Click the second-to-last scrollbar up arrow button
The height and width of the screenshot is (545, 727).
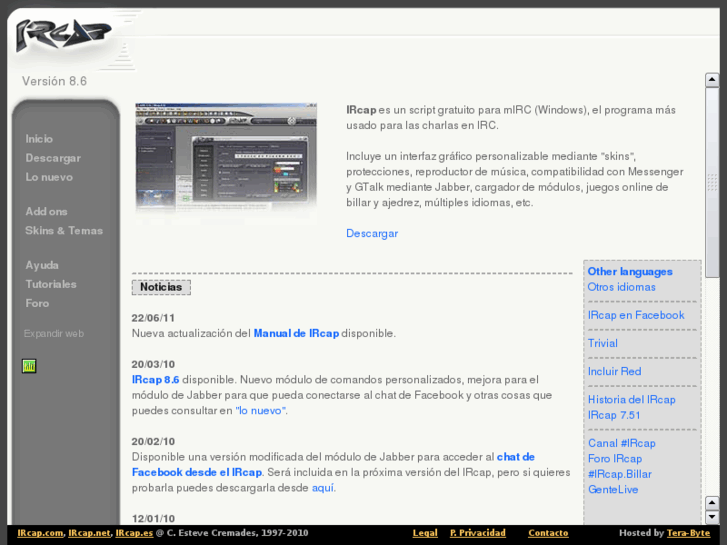[x=712, y=503]
